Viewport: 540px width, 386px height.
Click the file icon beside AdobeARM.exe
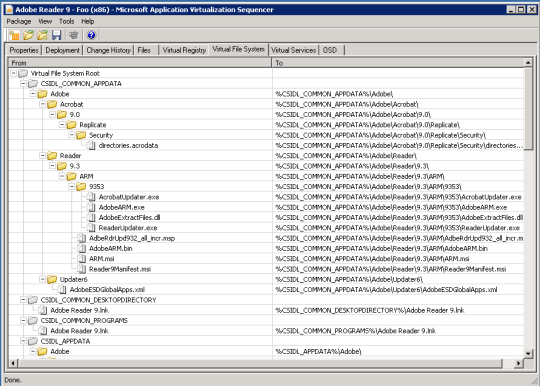(x=91, y=207)
